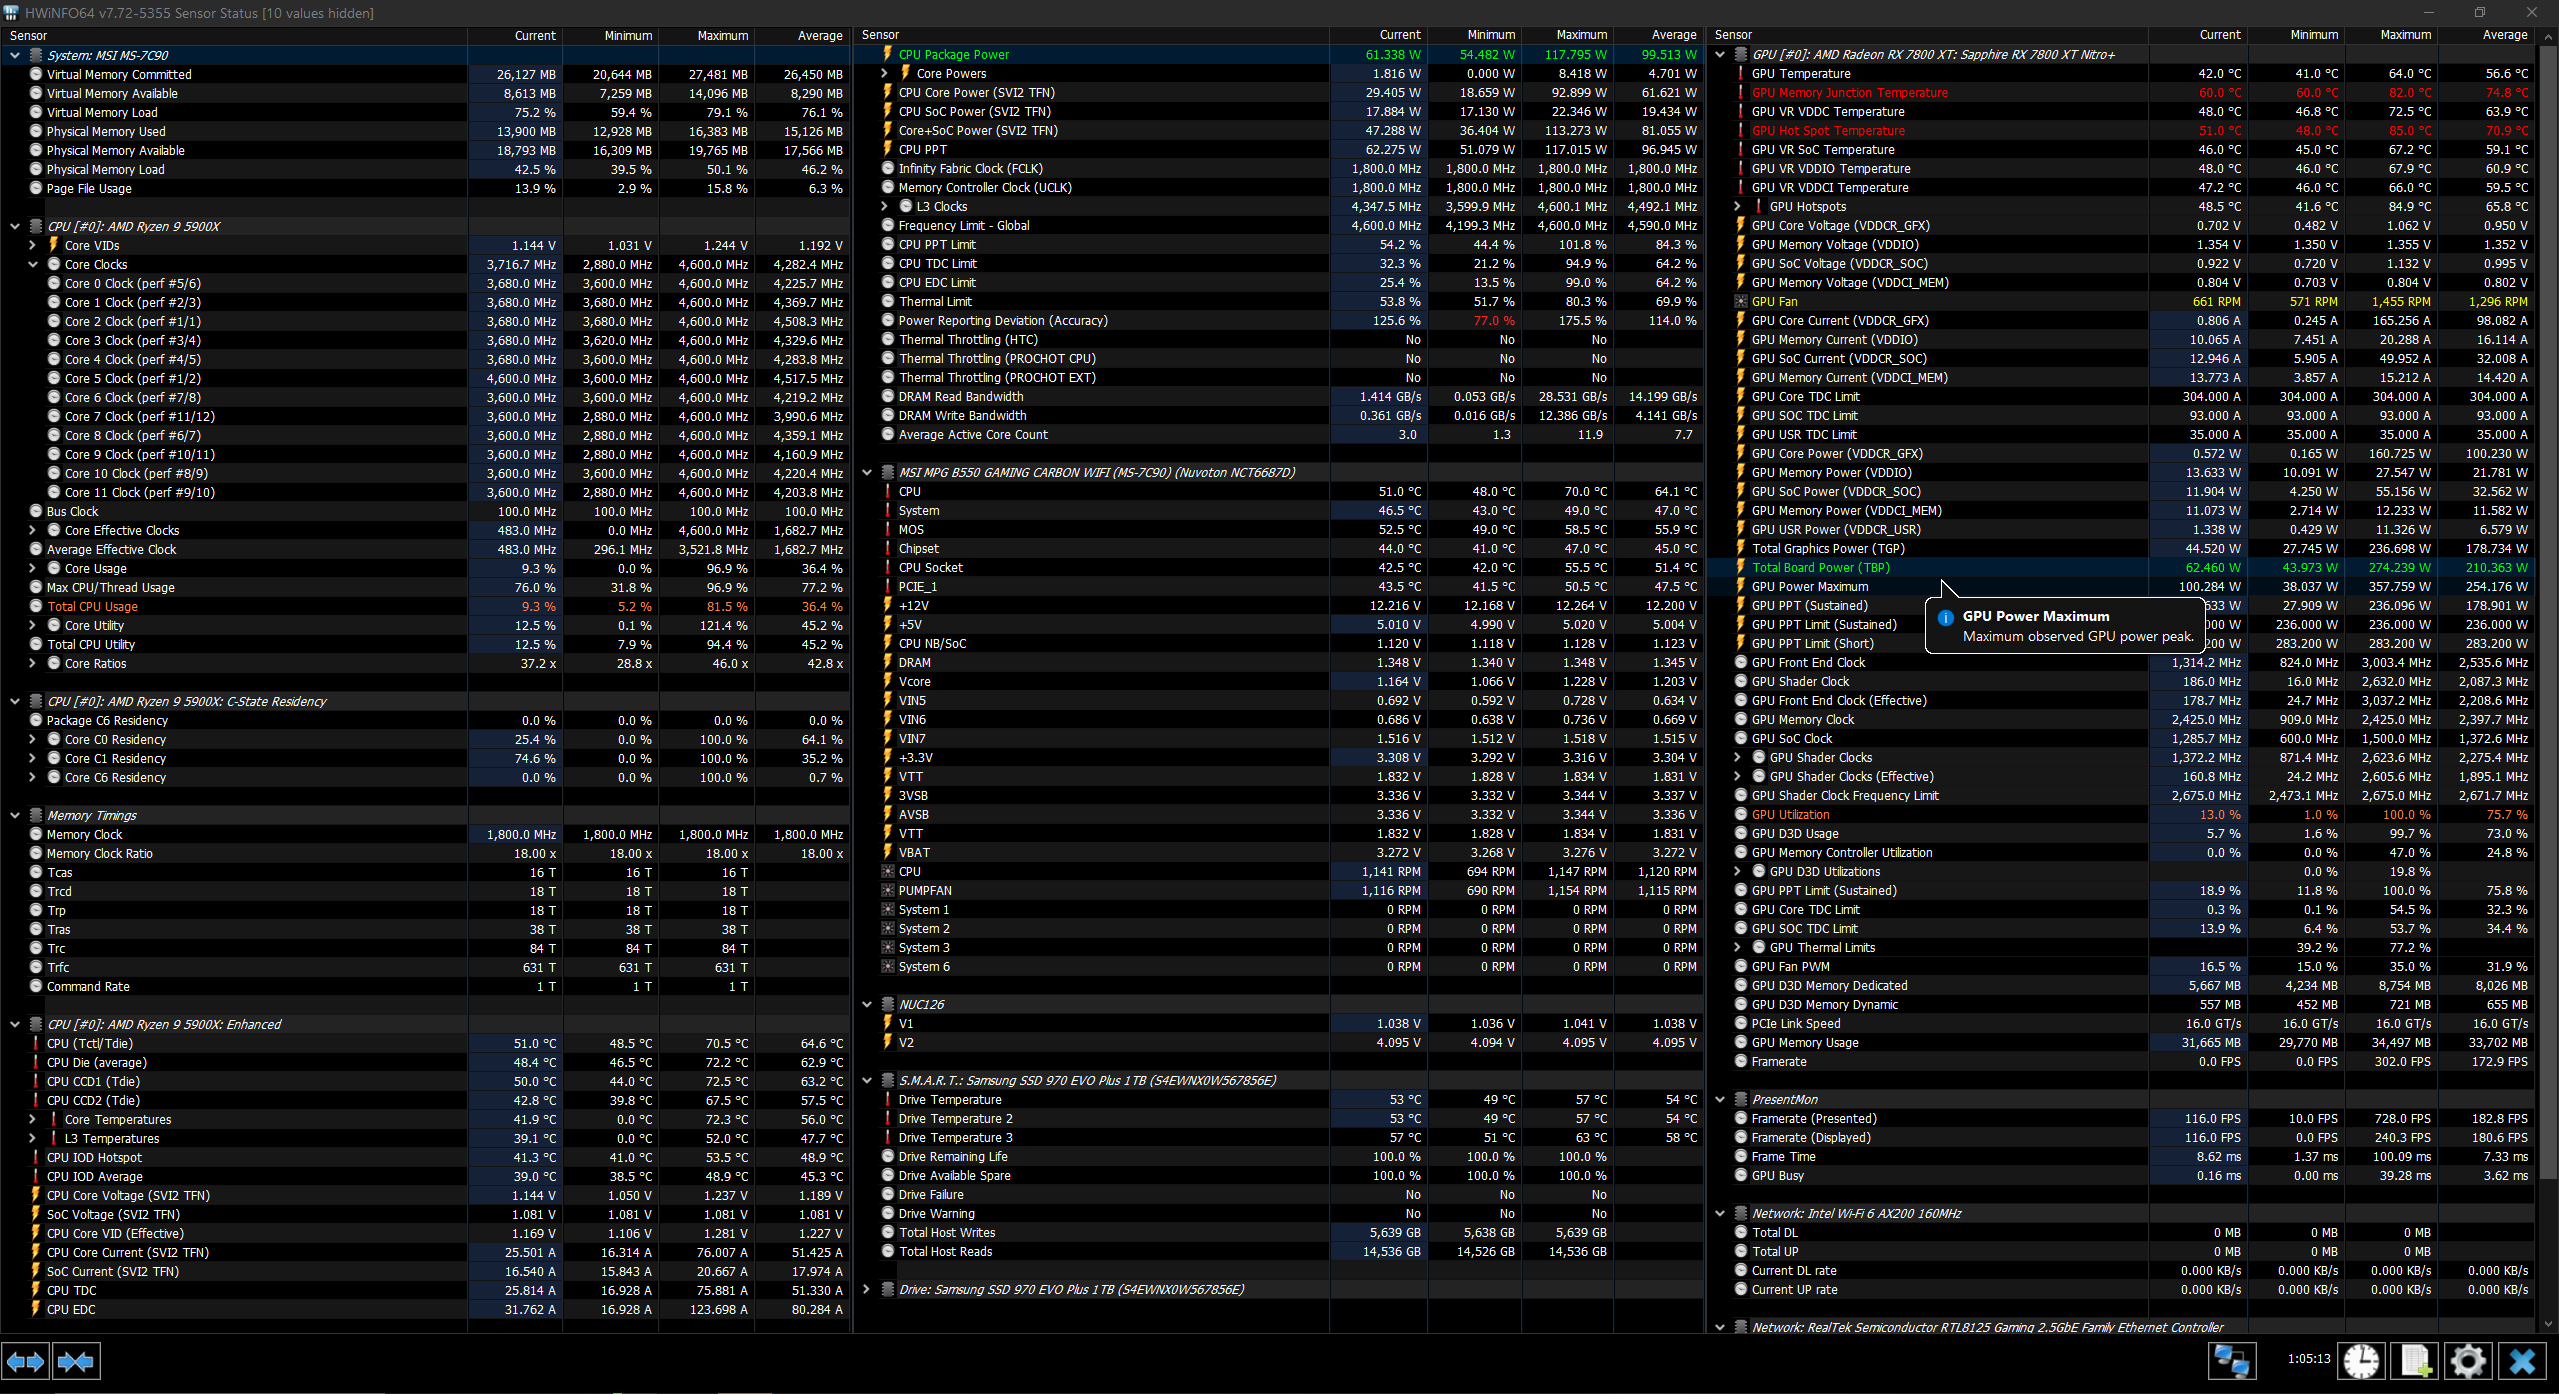
Task: Select the GPU Power Maximum row
Action: 2122,586
